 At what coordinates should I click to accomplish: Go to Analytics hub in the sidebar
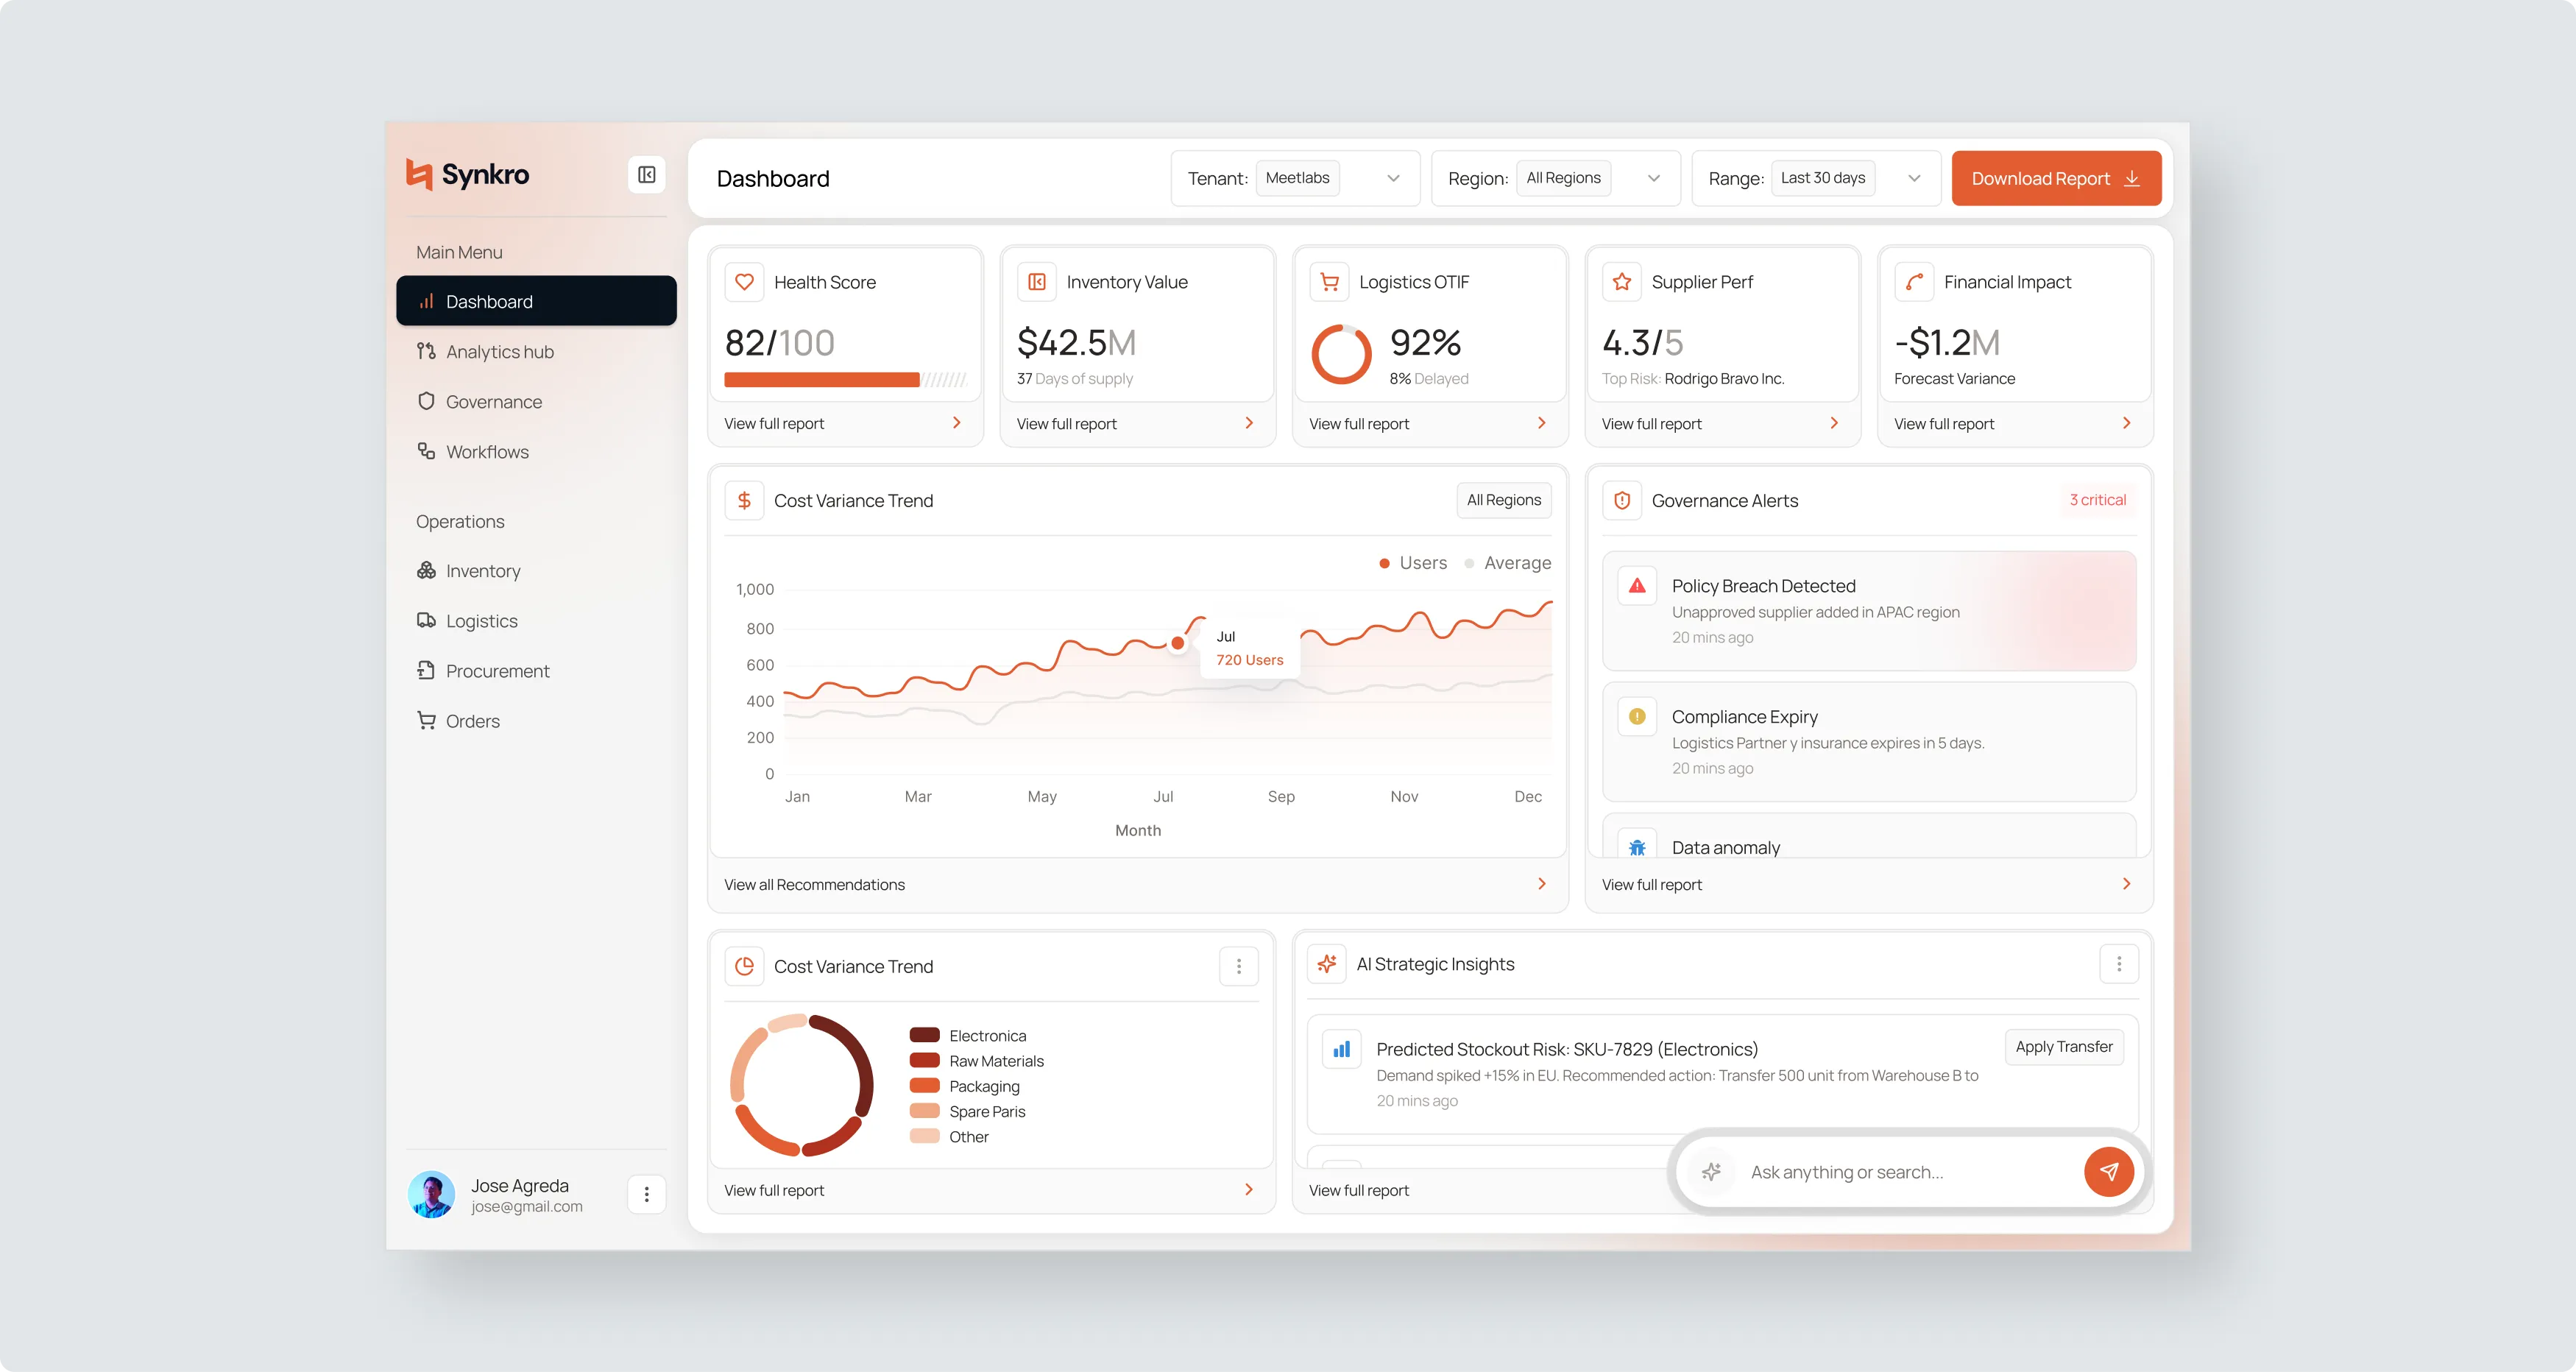point(499,352)
